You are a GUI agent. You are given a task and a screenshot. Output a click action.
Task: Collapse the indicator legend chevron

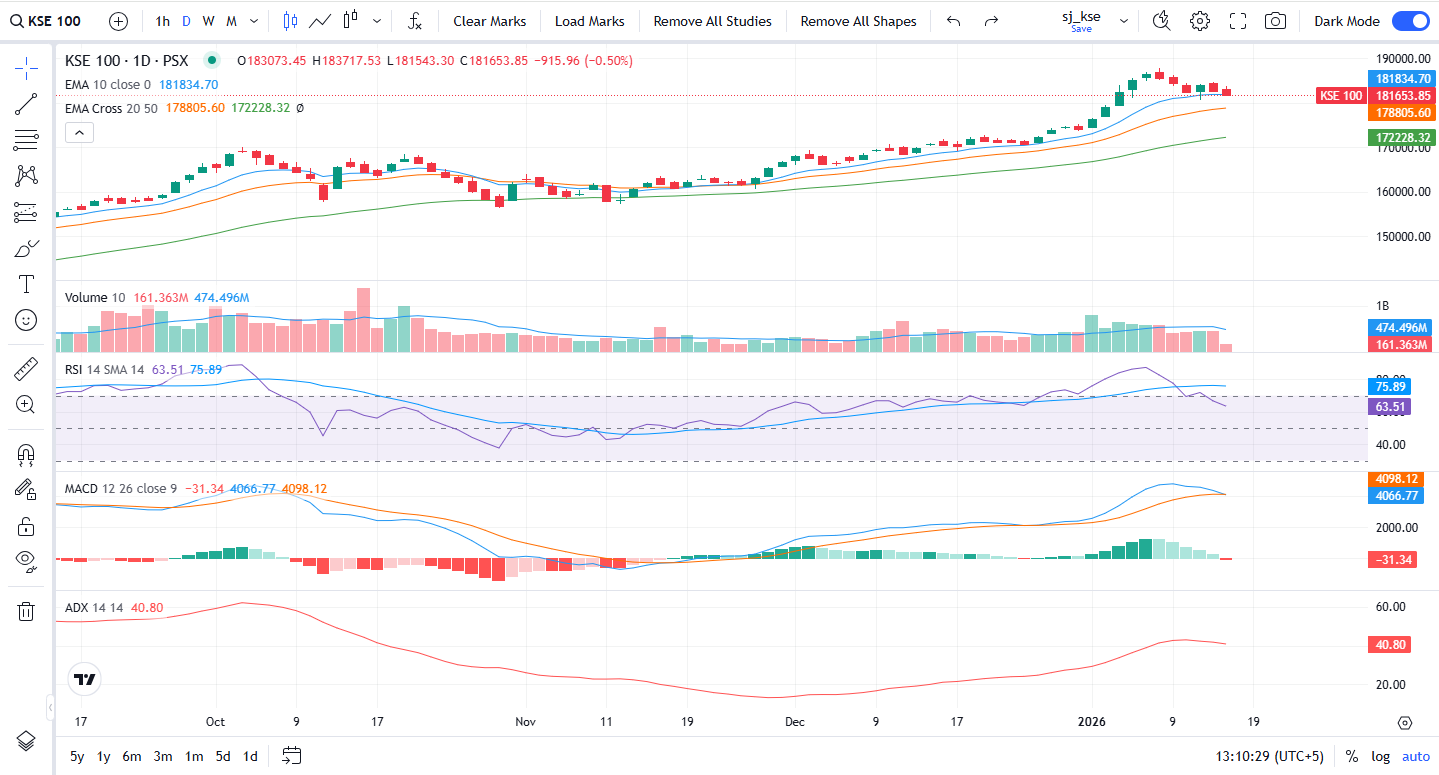click(x=79, y=132)
